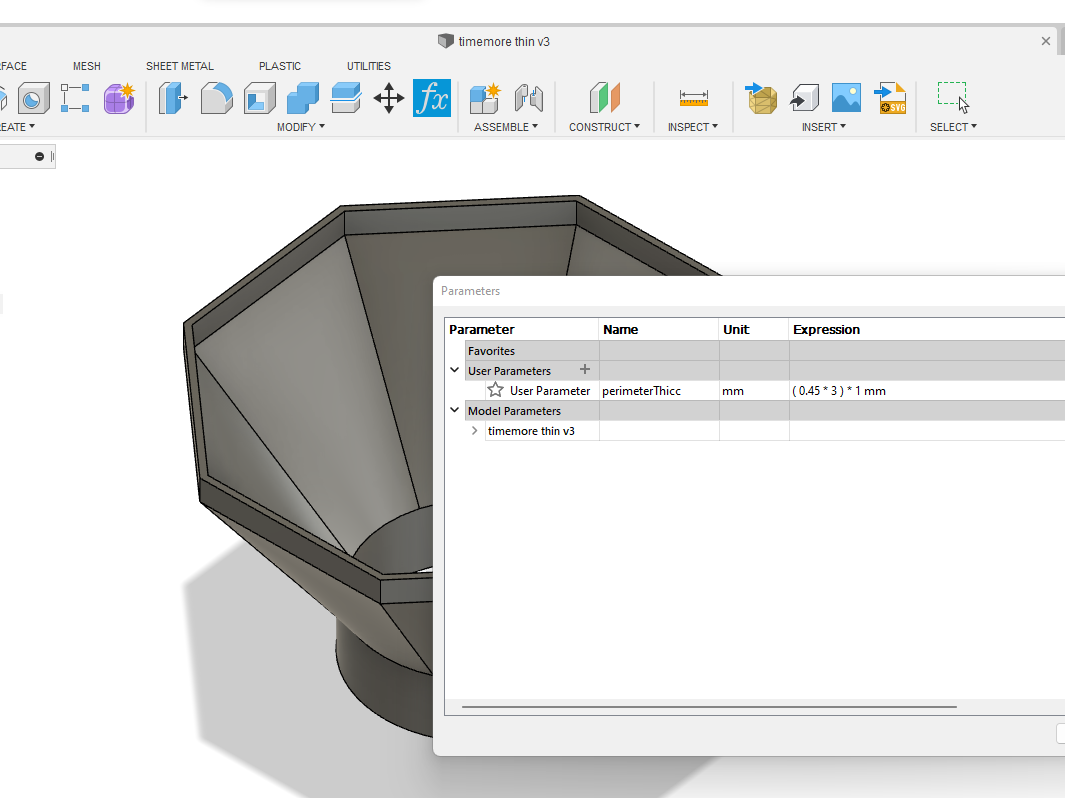Open Change Parameters fx icon
The width and height of the screenshot is (1065, 798).
(432, 98)
